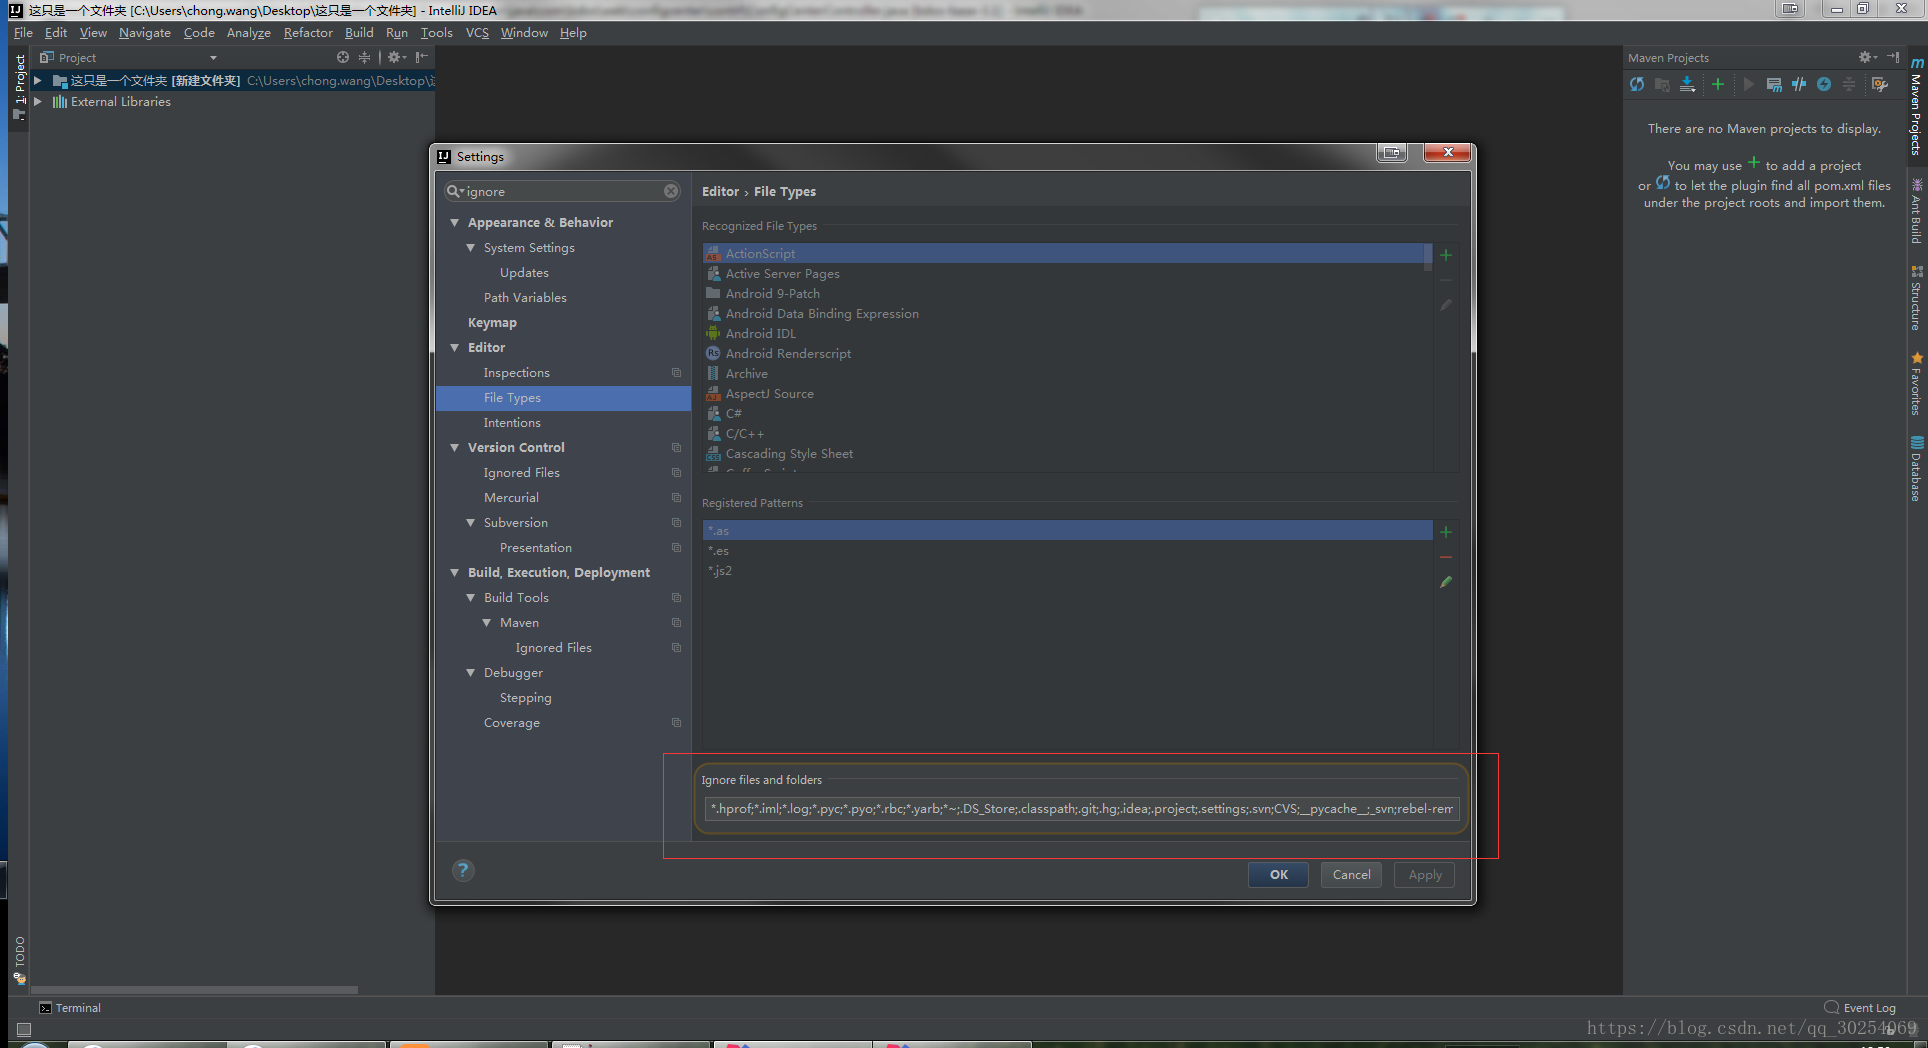This screenshot has width=1928, height=1048.
Task: Click Scroll from Source icon in Project panel
Action: click(x=343, y=57)
